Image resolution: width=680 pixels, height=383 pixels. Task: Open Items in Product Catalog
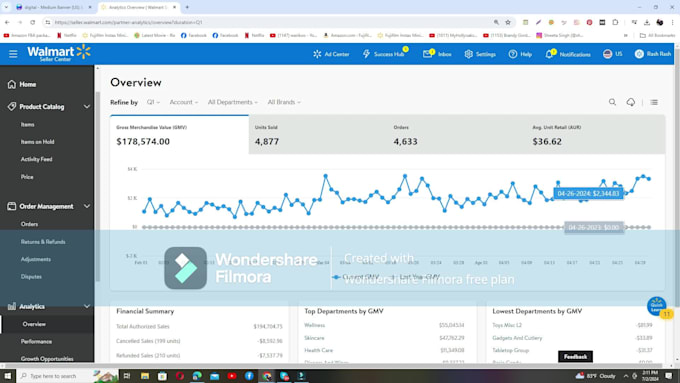point(27,124)
